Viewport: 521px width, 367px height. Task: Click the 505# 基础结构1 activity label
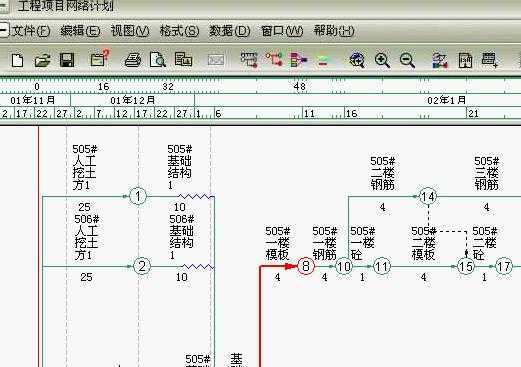[x=180, y=167]
